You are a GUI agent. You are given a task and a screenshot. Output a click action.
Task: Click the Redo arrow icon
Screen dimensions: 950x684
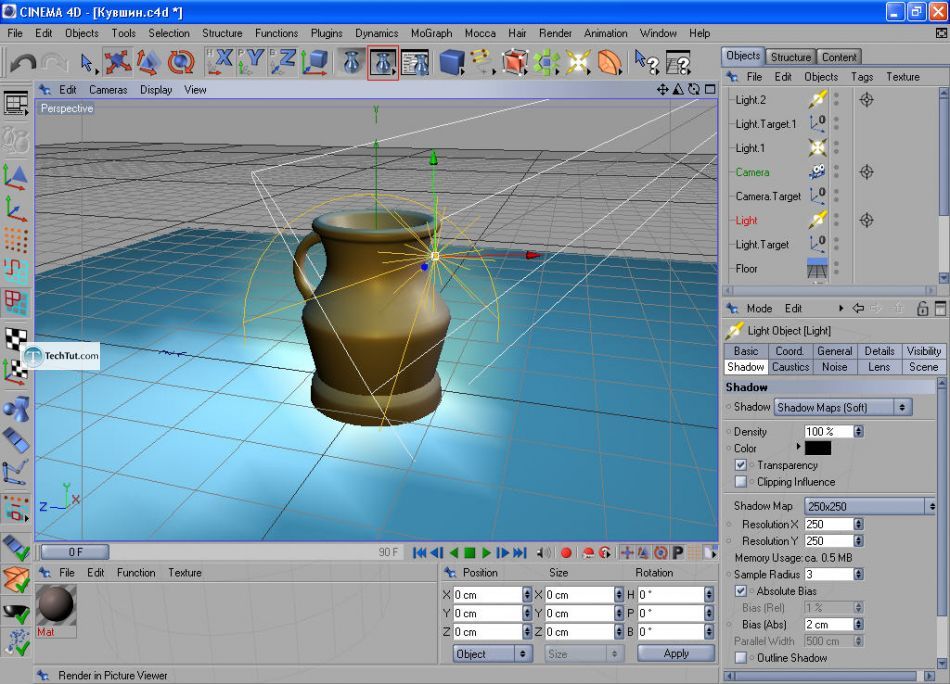[x=55, y=62]
